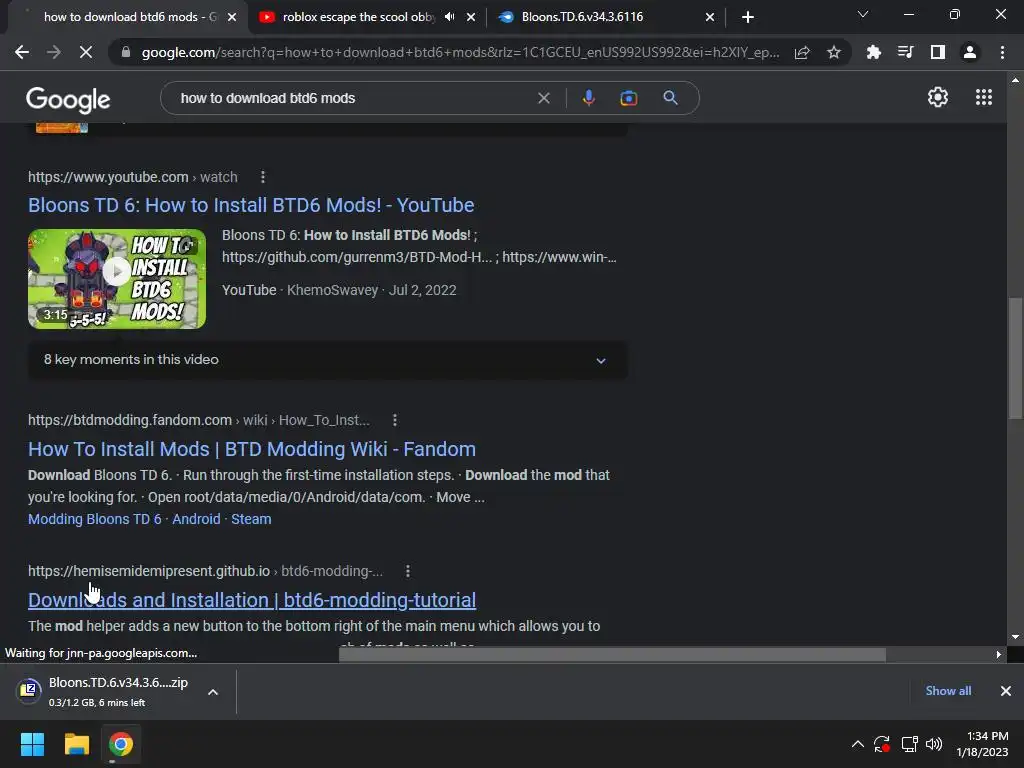Screen dimensions: 1024x768
Task: Open the Chrome three-dot menu
Action: pyautogui.click(x=1002, y=52)
